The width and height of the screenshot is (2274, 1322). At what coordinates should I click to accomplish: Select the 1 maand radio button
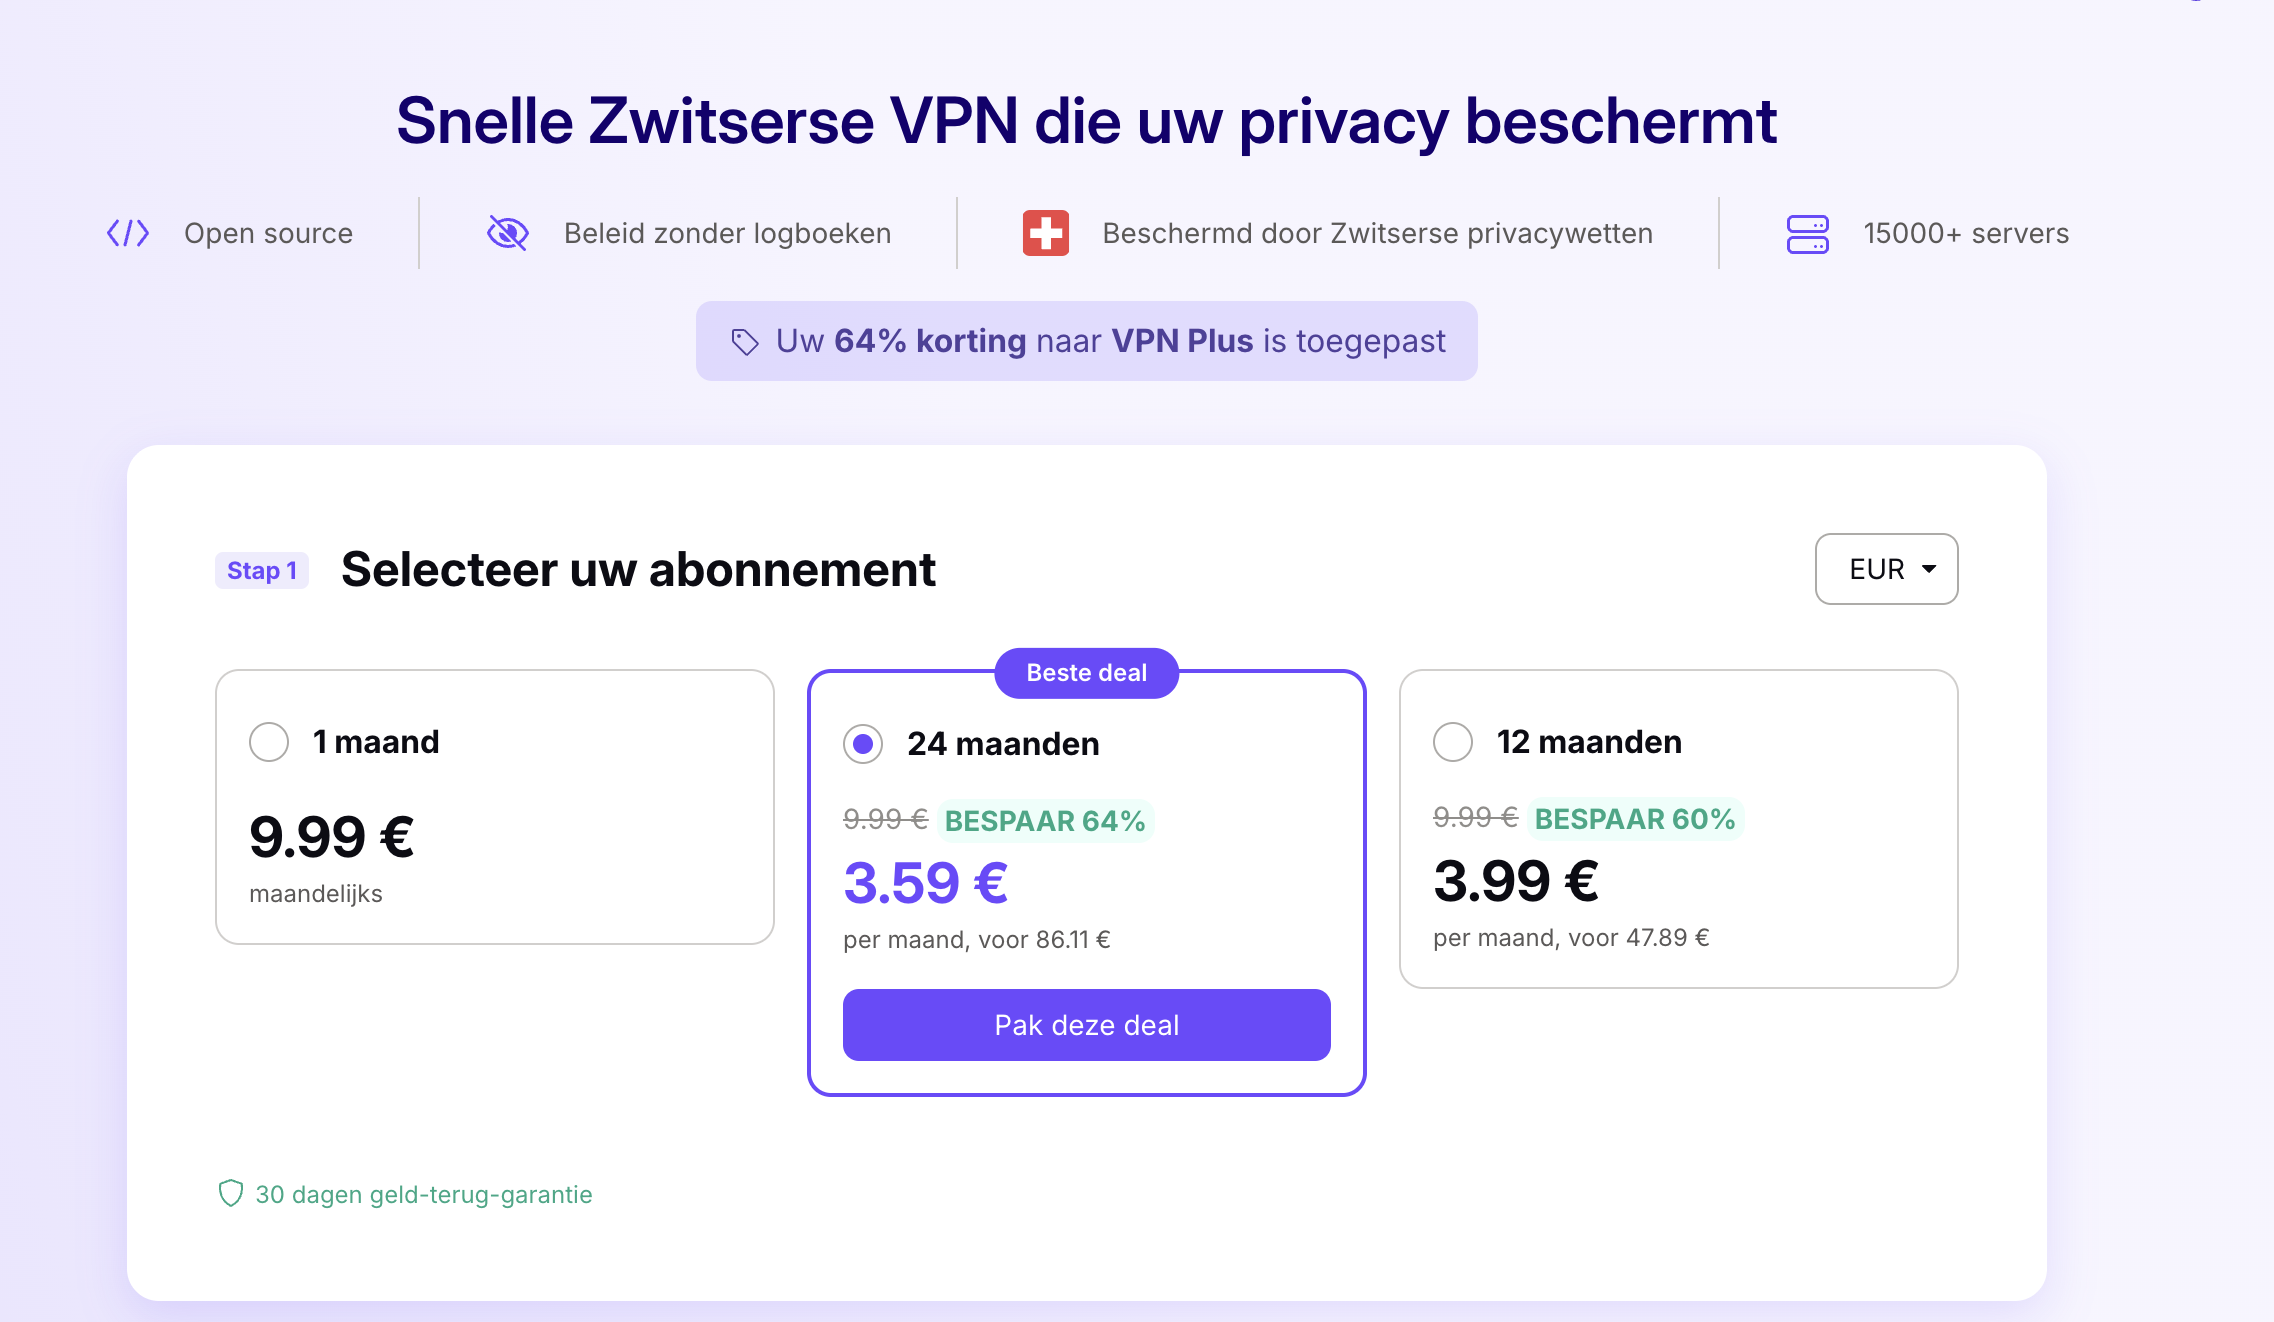coord(269,742)
